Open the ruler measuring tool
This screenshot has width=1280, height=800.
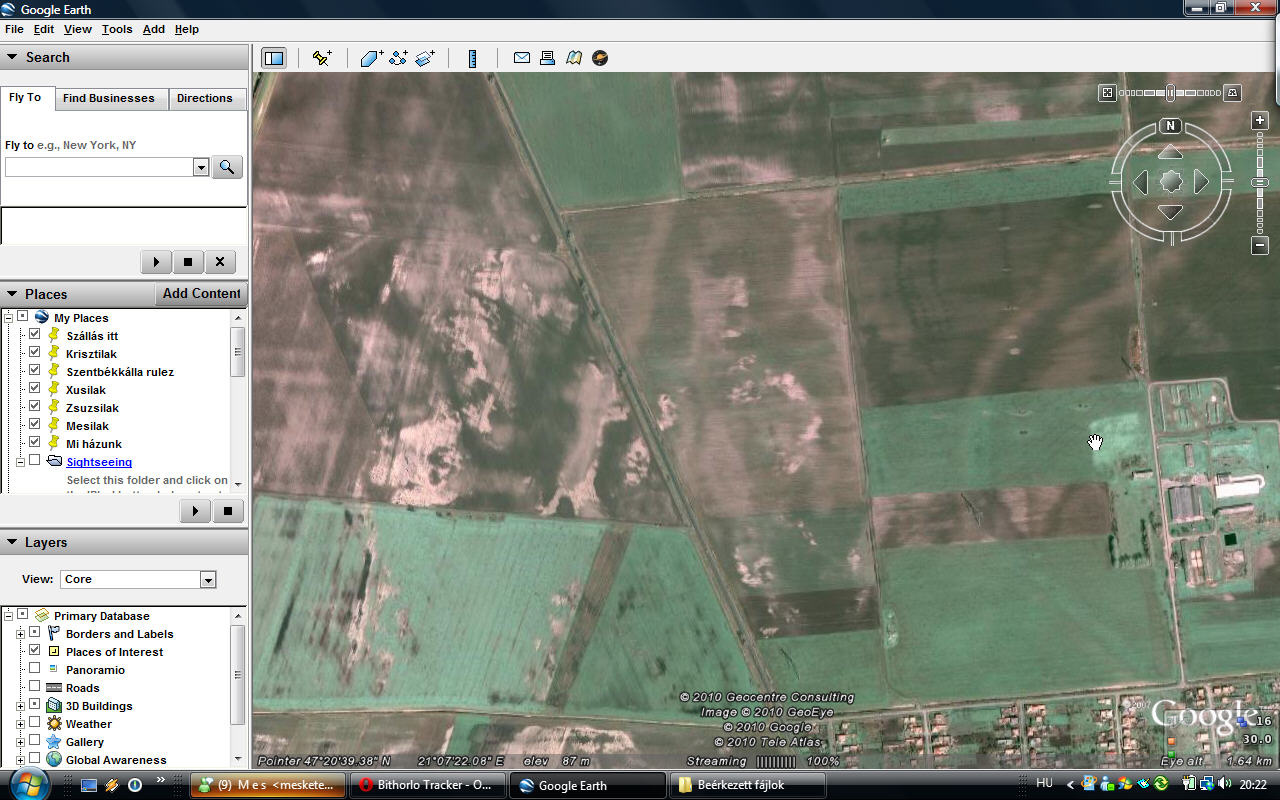point(473,58)
